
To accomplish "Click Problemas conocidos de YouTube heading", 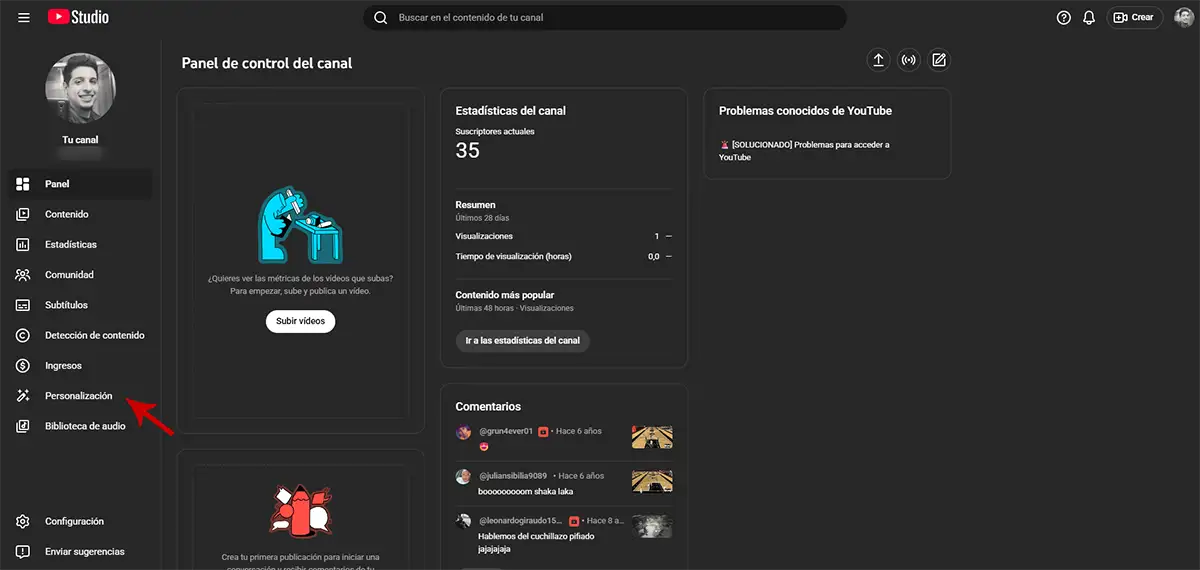I will pyautogui.click(x=805, y=111).
